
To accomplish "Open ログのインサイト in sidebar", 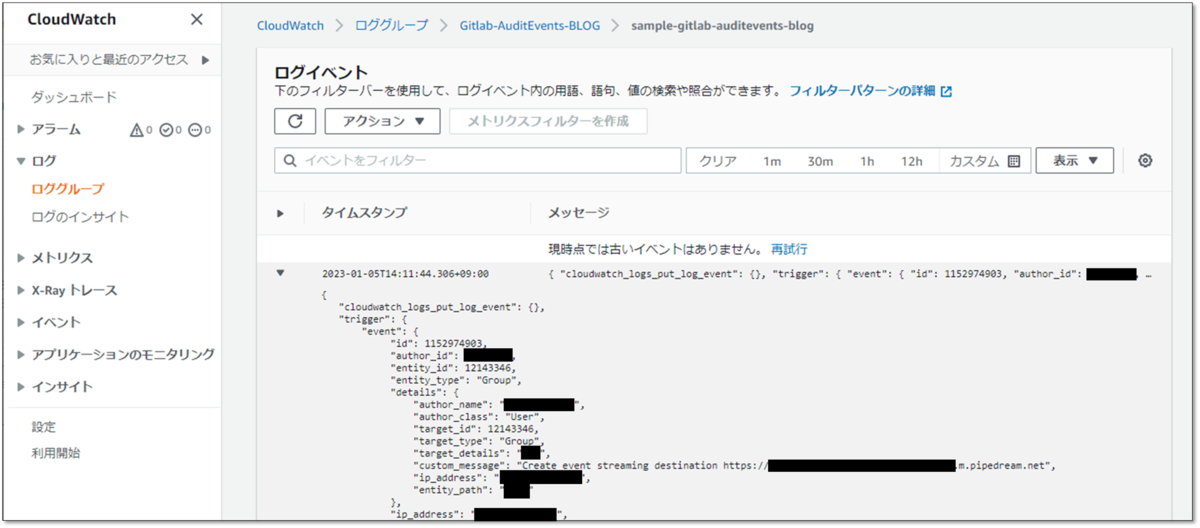I will click(80, 216).
